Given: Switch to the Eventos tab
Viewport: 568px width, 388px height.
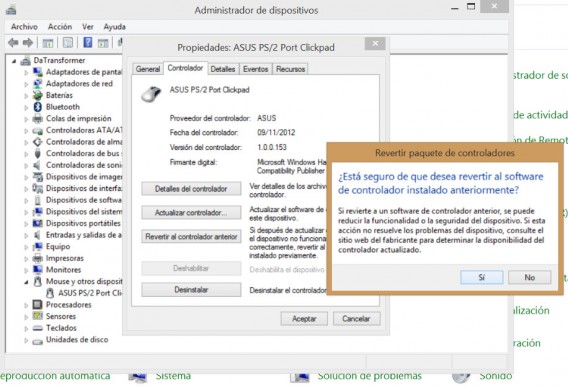Looking at the screenshot, I should tap(255, 69).
